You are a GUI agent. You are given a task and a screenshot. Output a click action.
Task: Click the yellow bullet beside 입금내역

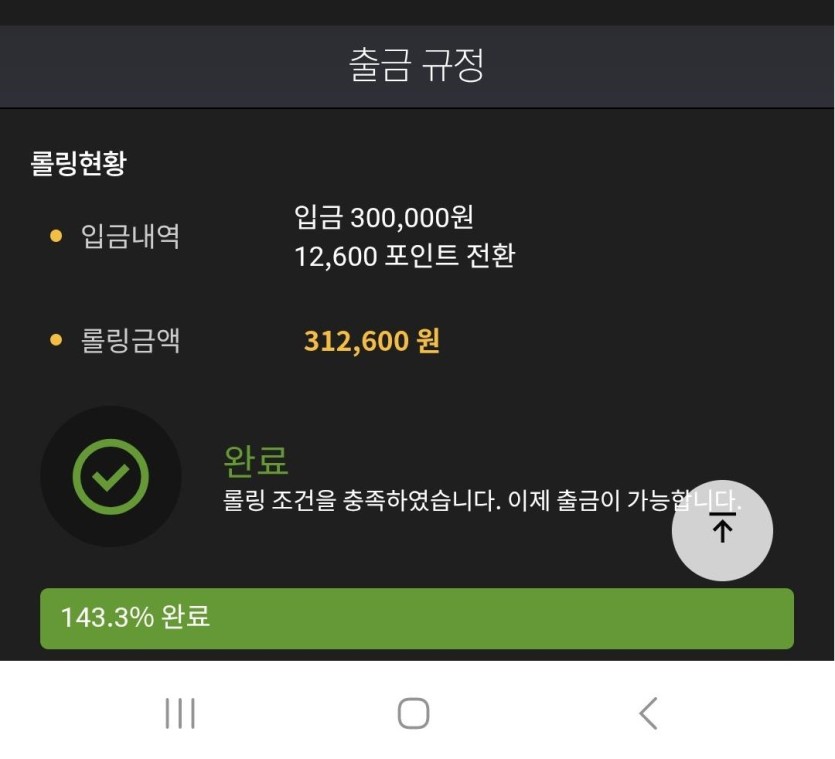tap(56, 237)
